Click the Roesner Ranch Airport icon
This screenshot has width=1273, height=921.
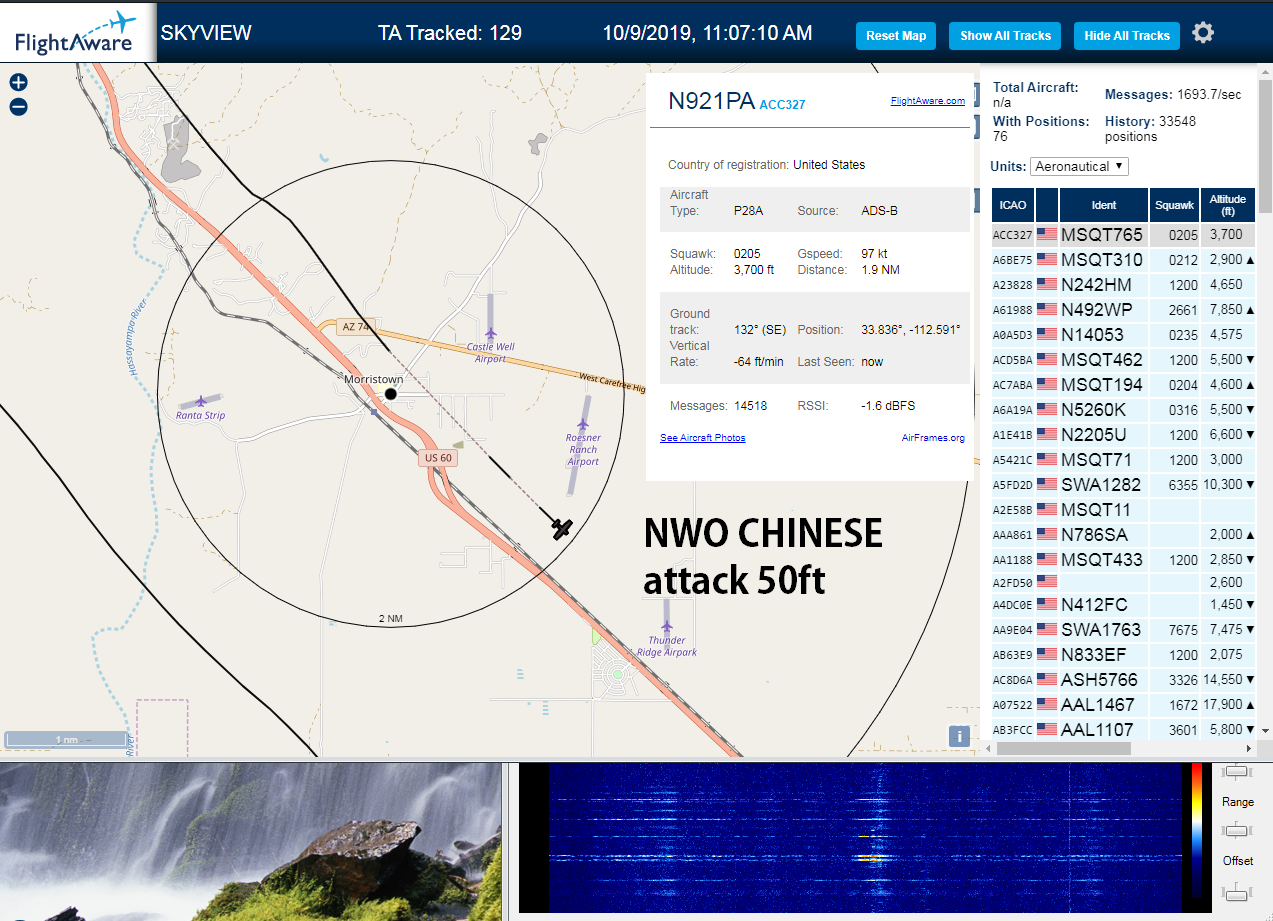tap(583, 424)
